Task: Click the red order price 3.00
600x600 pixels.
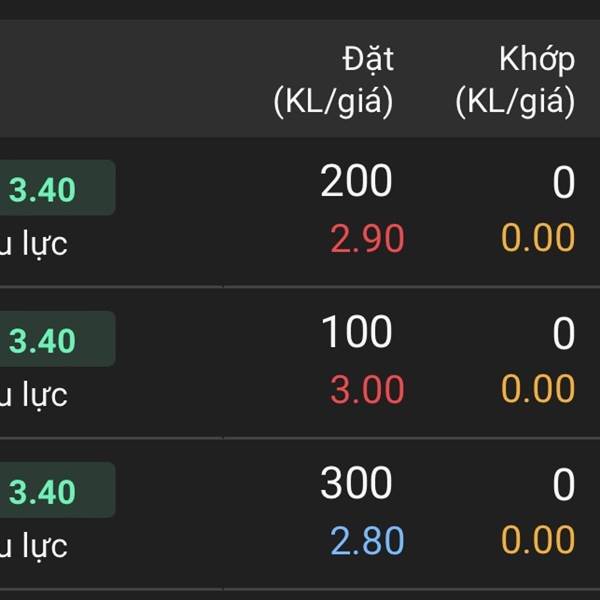Action: point(367,390)
